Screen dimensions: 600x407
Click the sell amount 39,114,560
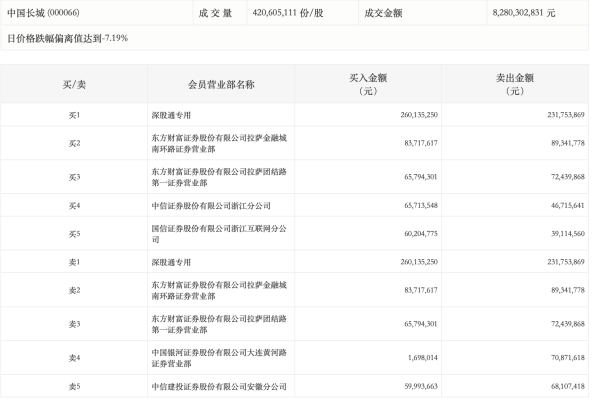(568, 233)
